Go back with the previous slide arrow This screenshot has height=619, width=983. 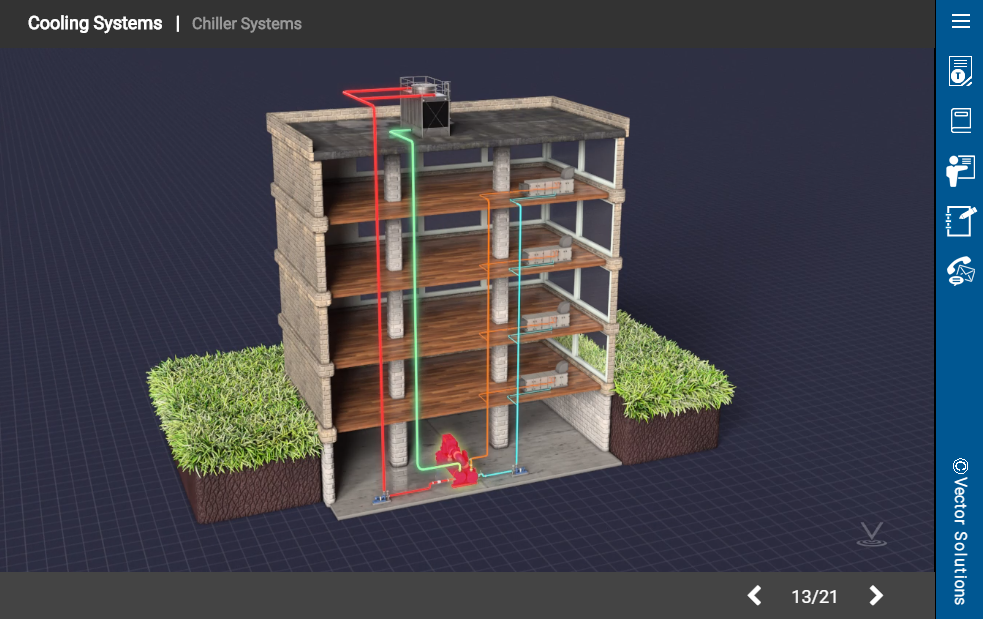755,596
